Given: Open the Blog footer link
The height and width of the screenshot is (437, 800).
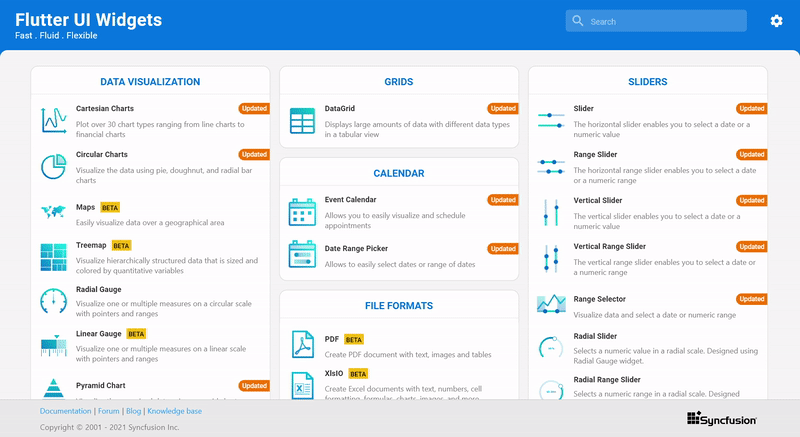Looking at the screenshot, I should click(134, 411).
